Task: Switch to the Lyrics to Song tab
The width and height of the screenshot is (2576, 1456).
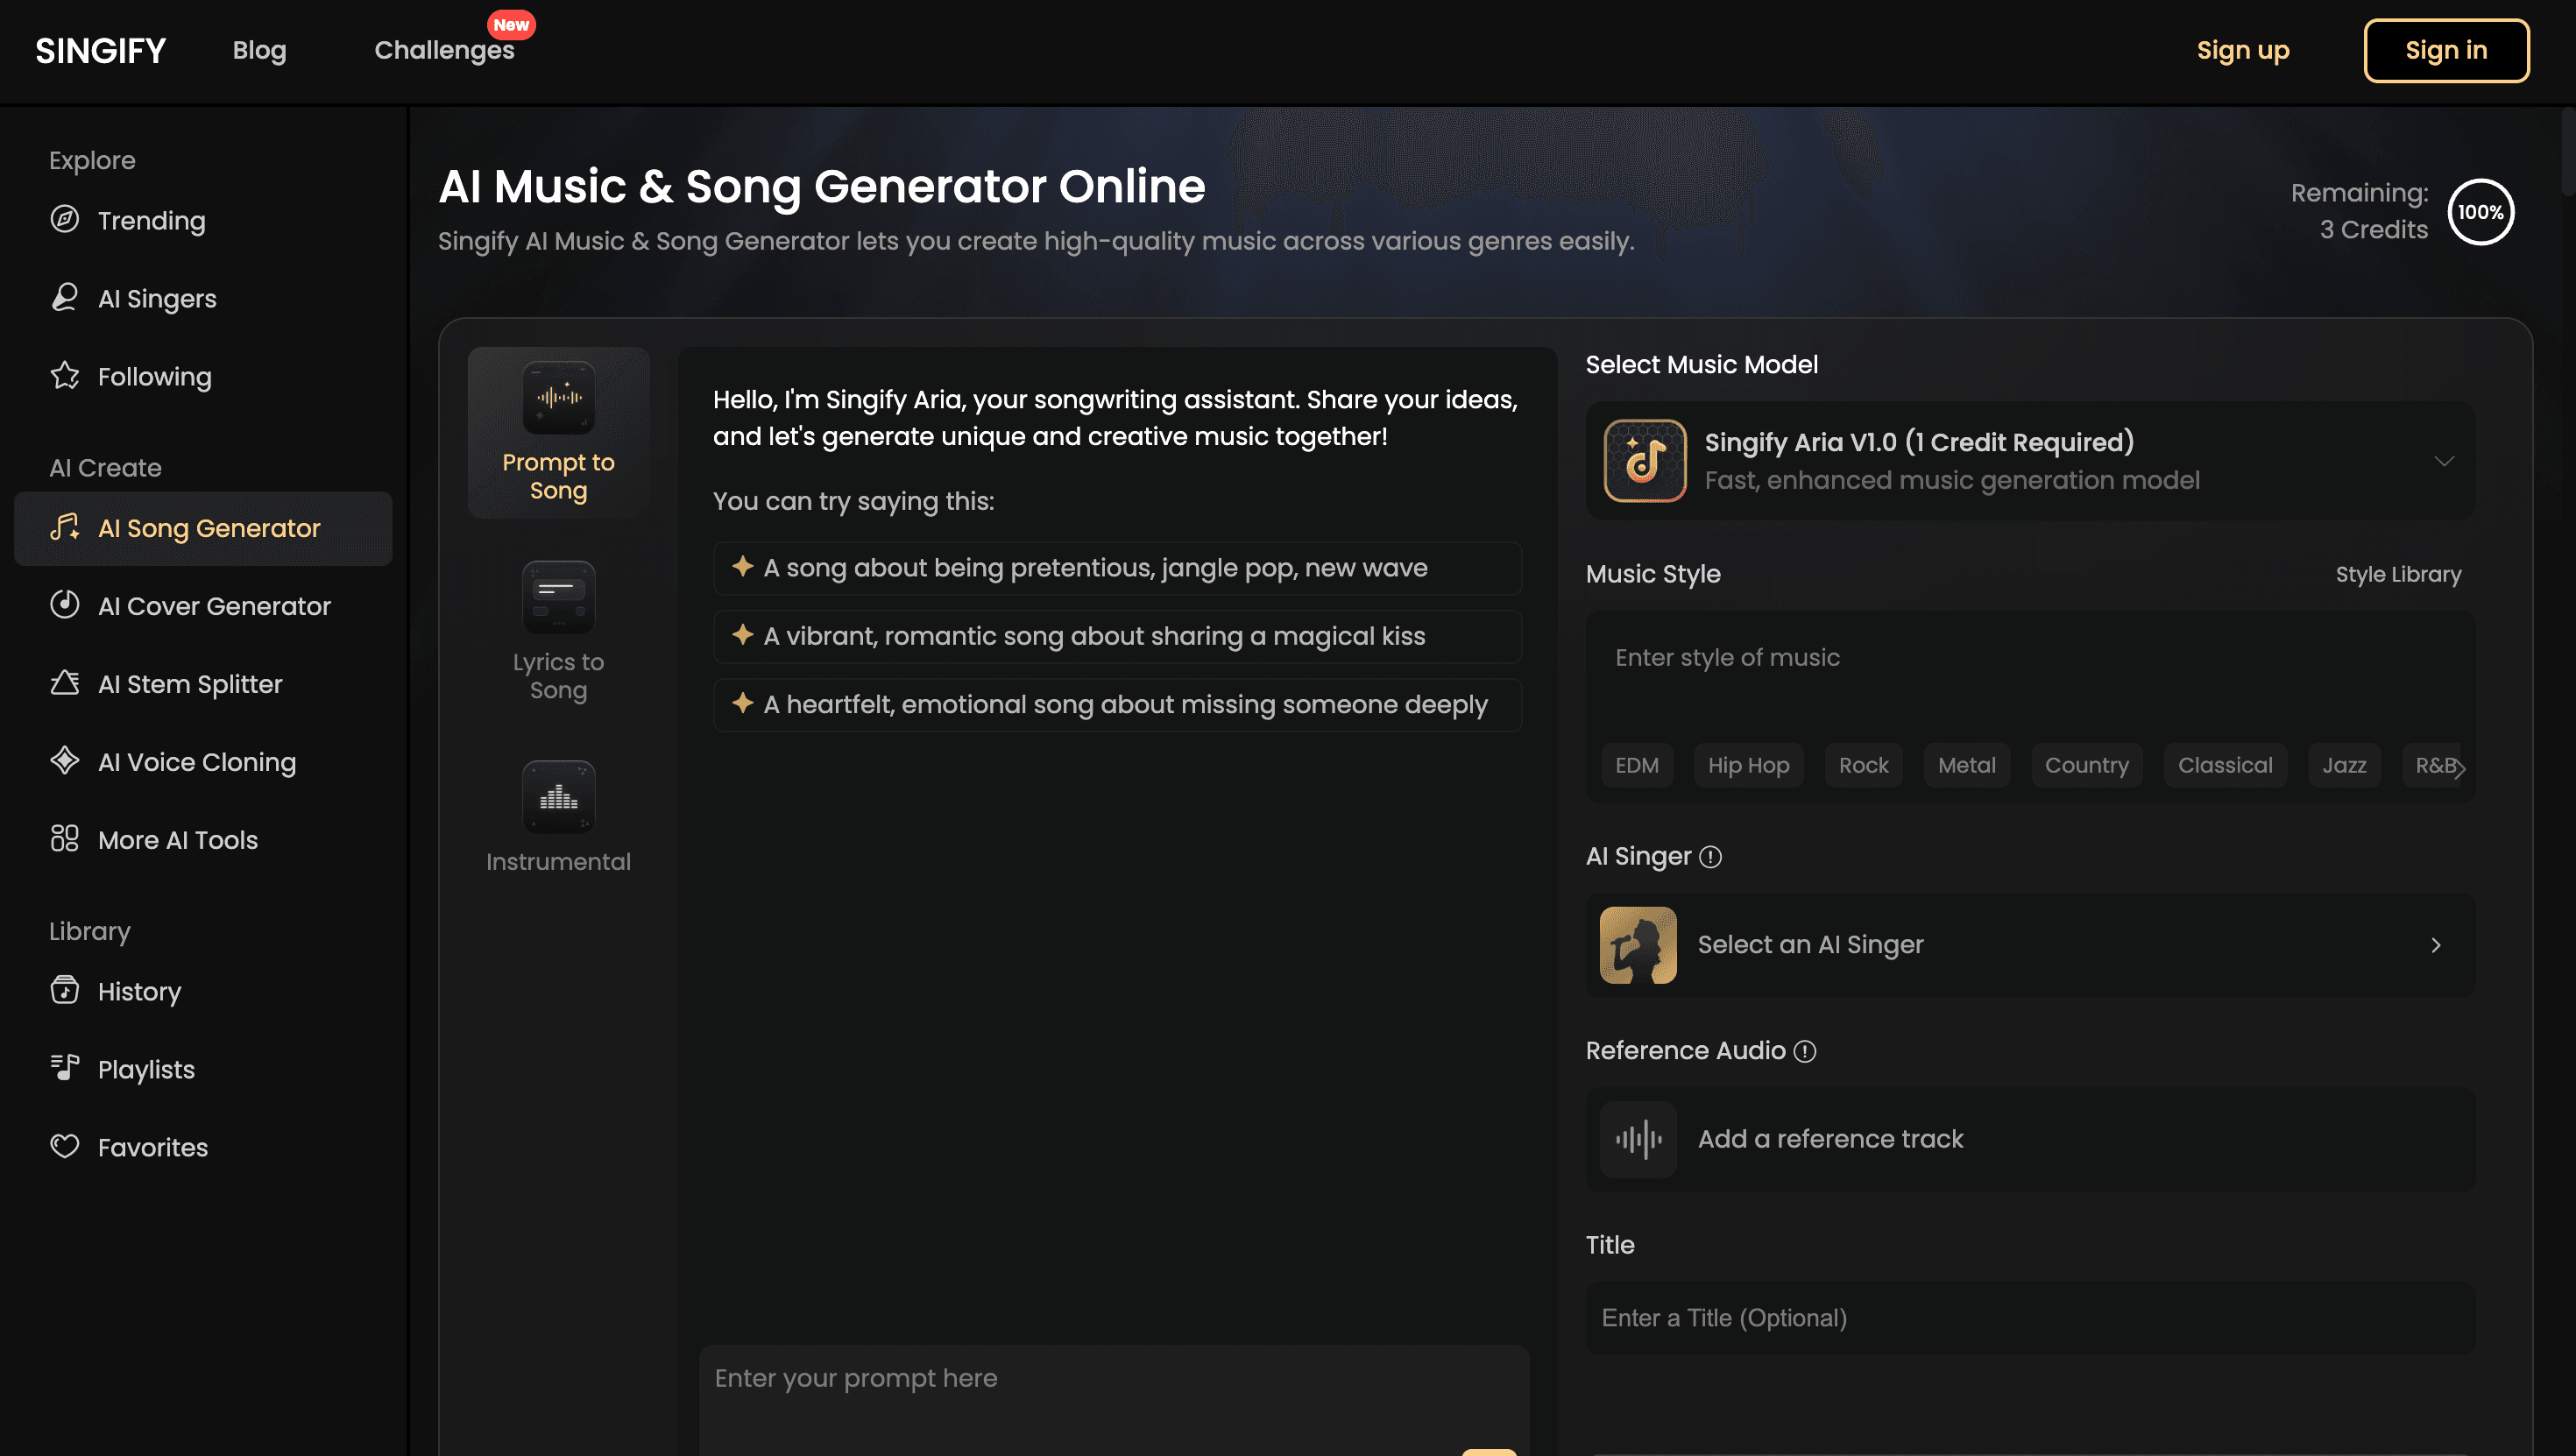Action: [559, 632]
